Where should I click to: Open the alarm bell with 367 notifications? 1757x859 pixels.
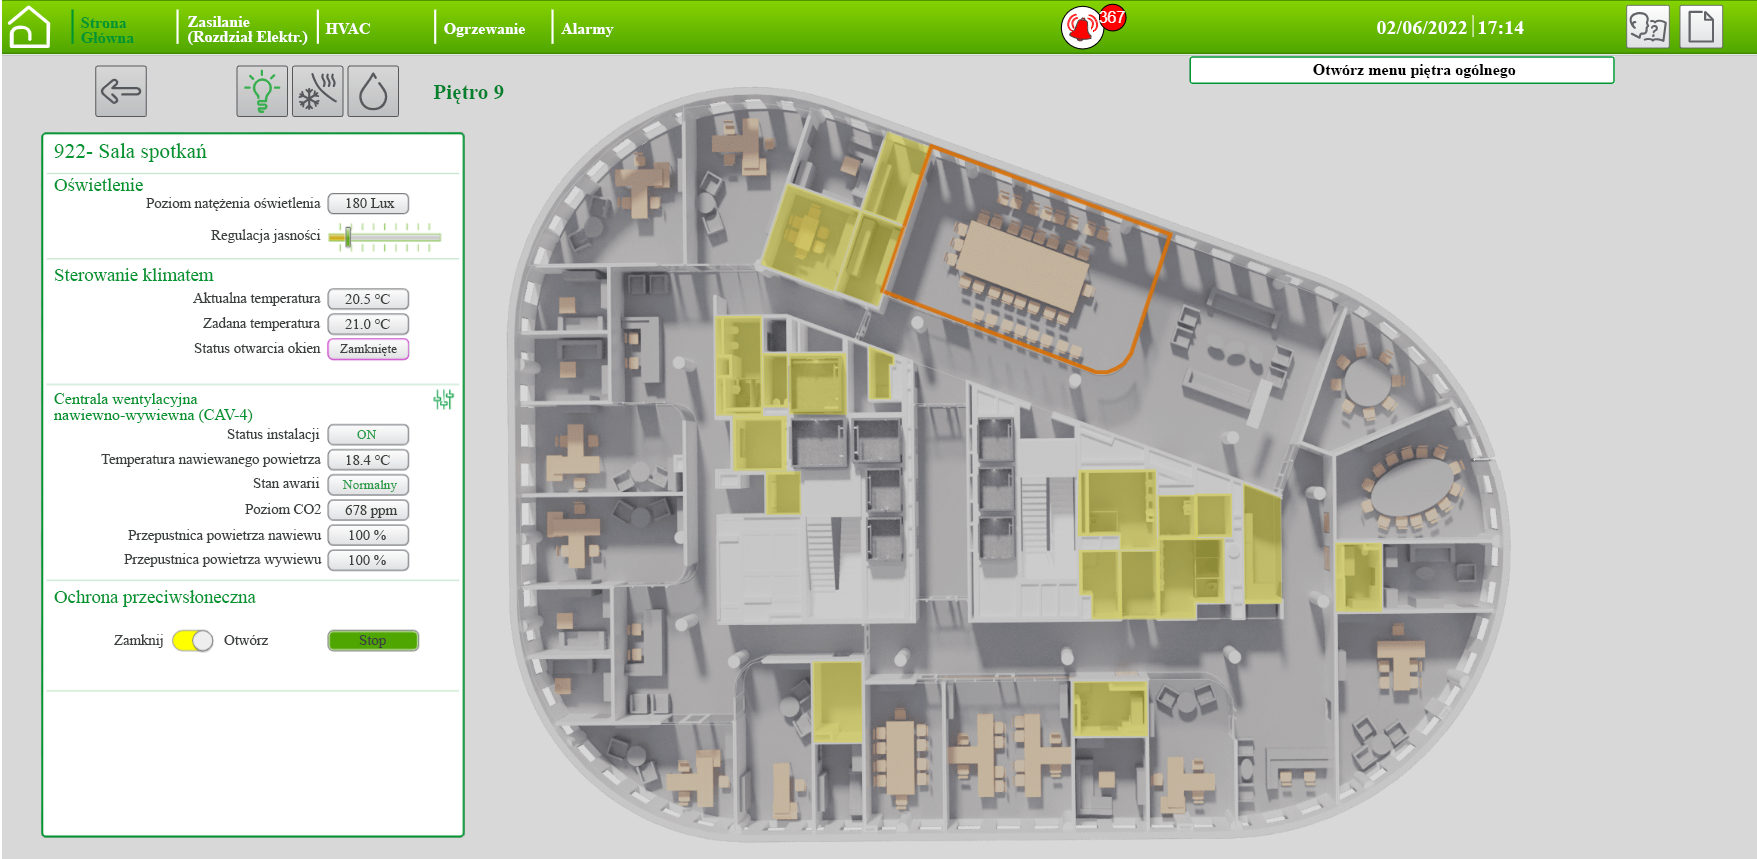[x=1082, y=27]
